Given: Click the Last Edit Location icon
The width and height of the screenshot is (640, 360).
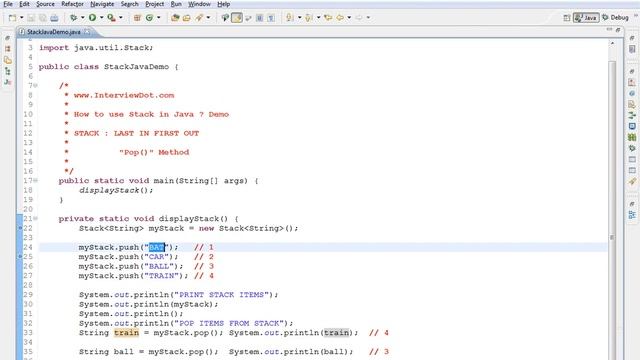Looking at the screenshot, I should (328, 18).
